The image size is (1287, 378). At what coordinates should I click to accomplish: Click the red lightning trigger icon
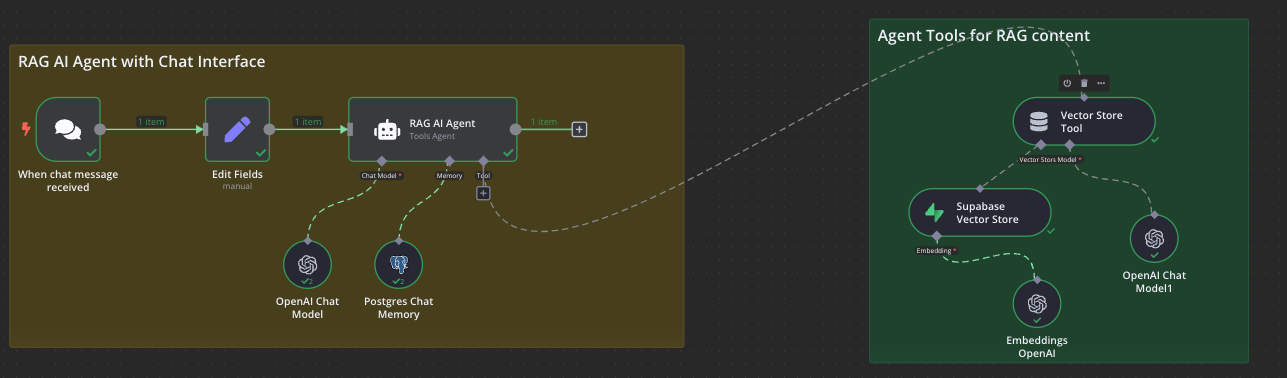(x=26, y=129)
